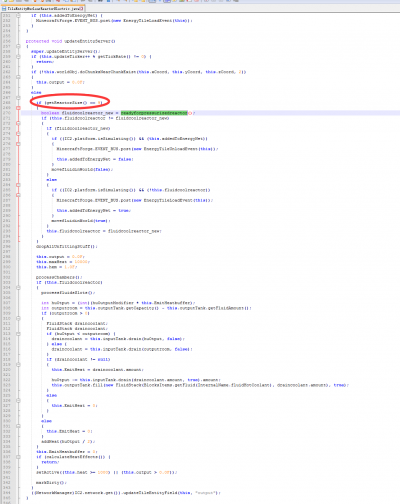Collapse fold at updateTicker getTickRate if statement
Image resolution: width=400 pixels, height=504 pixels.
[18, 57]
